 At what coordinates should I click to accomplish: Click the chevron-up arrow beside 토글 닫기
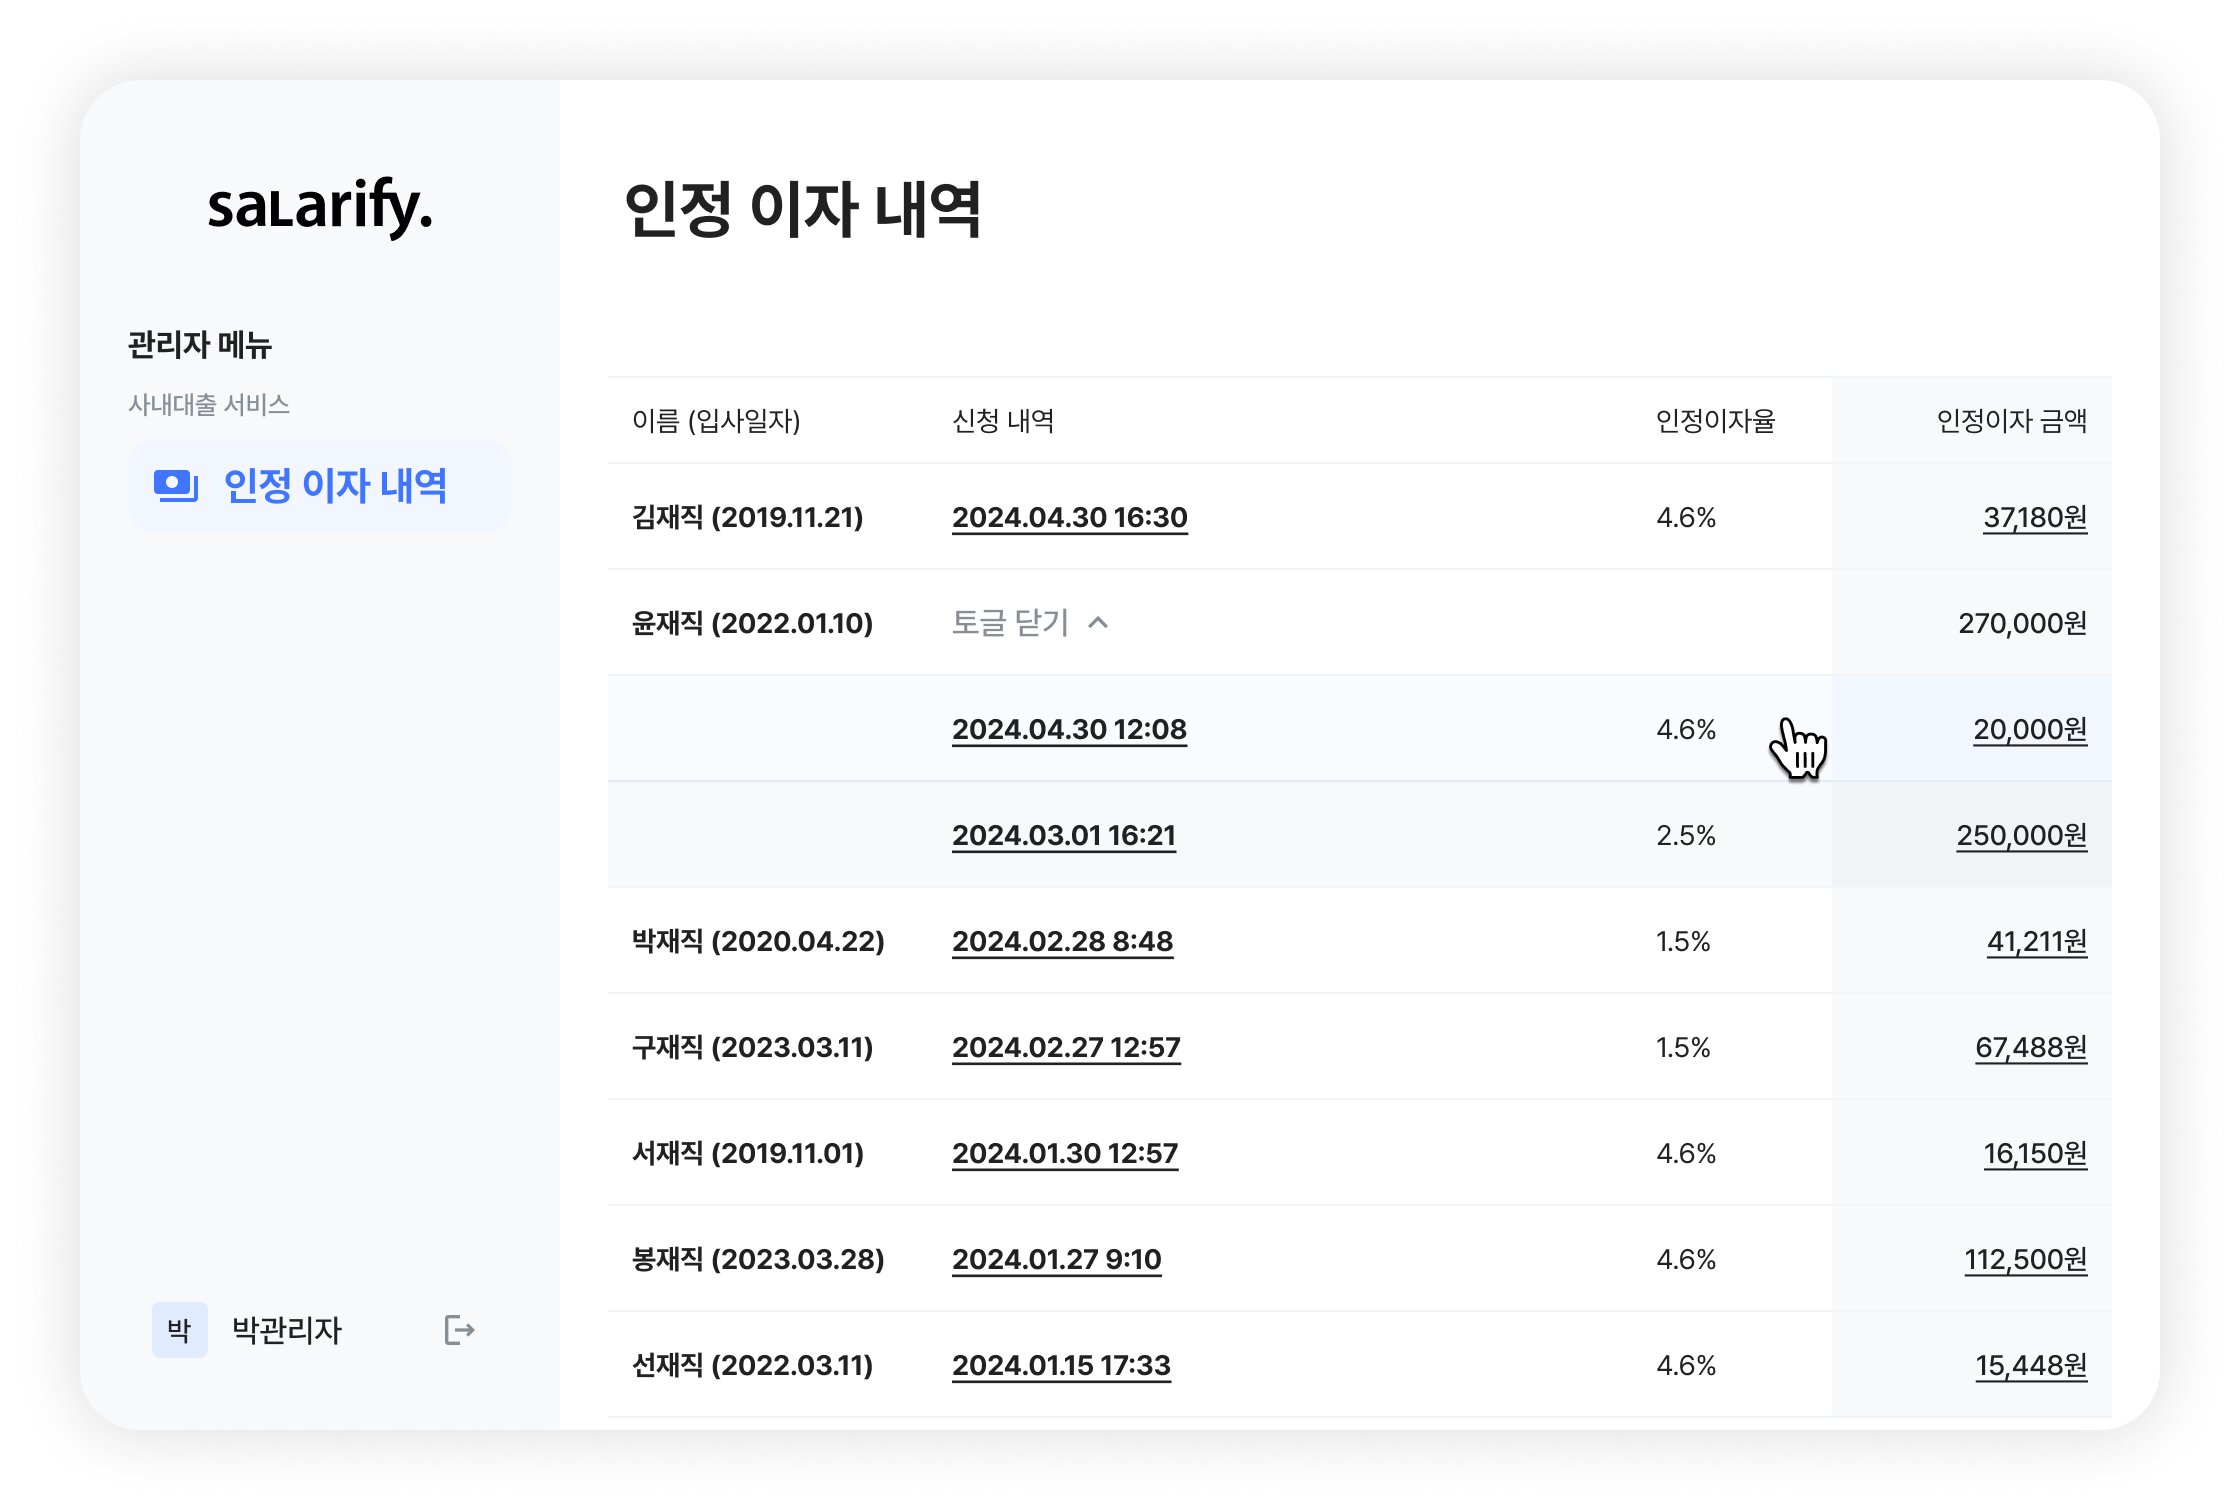click(x=1098, y=623)
